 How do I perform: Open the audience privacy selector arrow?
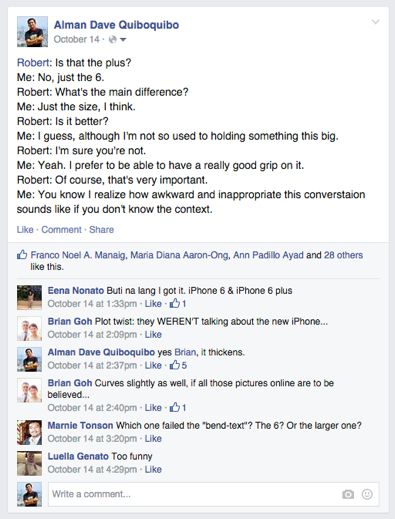(123, 40)
